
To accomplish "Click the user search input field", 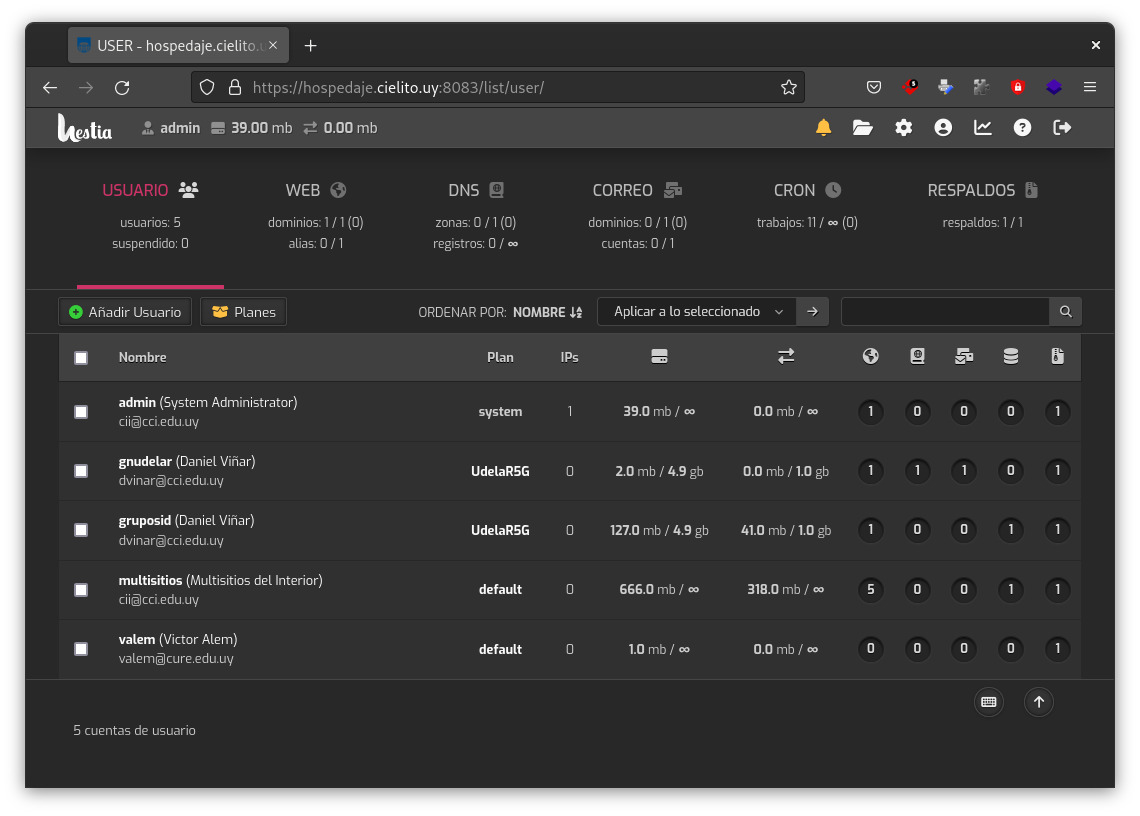I will click(x=945, y=312).
